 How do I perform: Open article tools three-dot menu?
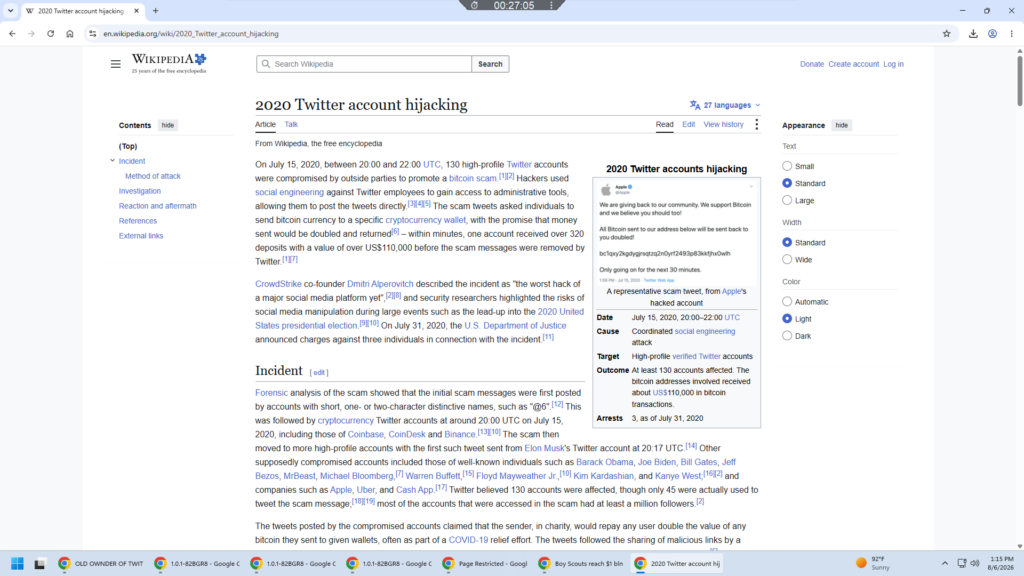tap(756, 124)
